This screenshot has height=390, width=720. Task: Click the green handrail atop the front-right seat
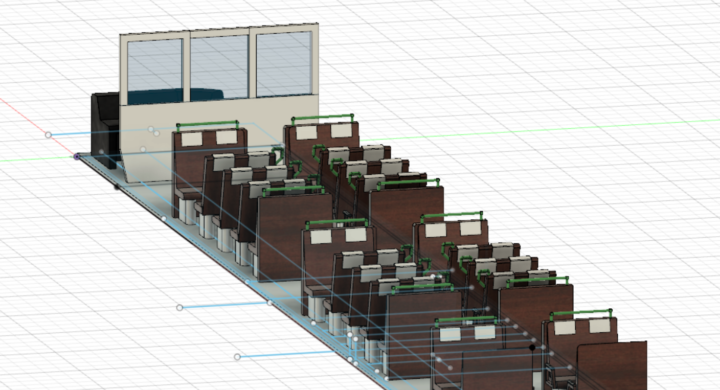click(x=322, y=118)
